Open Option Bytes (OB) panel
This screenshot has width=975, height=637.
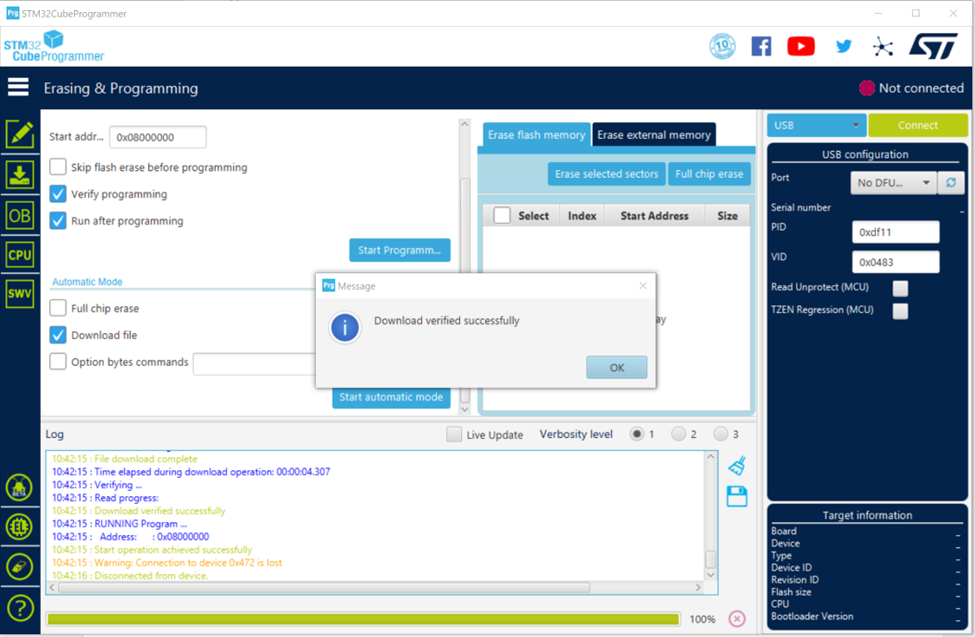click(x=20, y=216)
